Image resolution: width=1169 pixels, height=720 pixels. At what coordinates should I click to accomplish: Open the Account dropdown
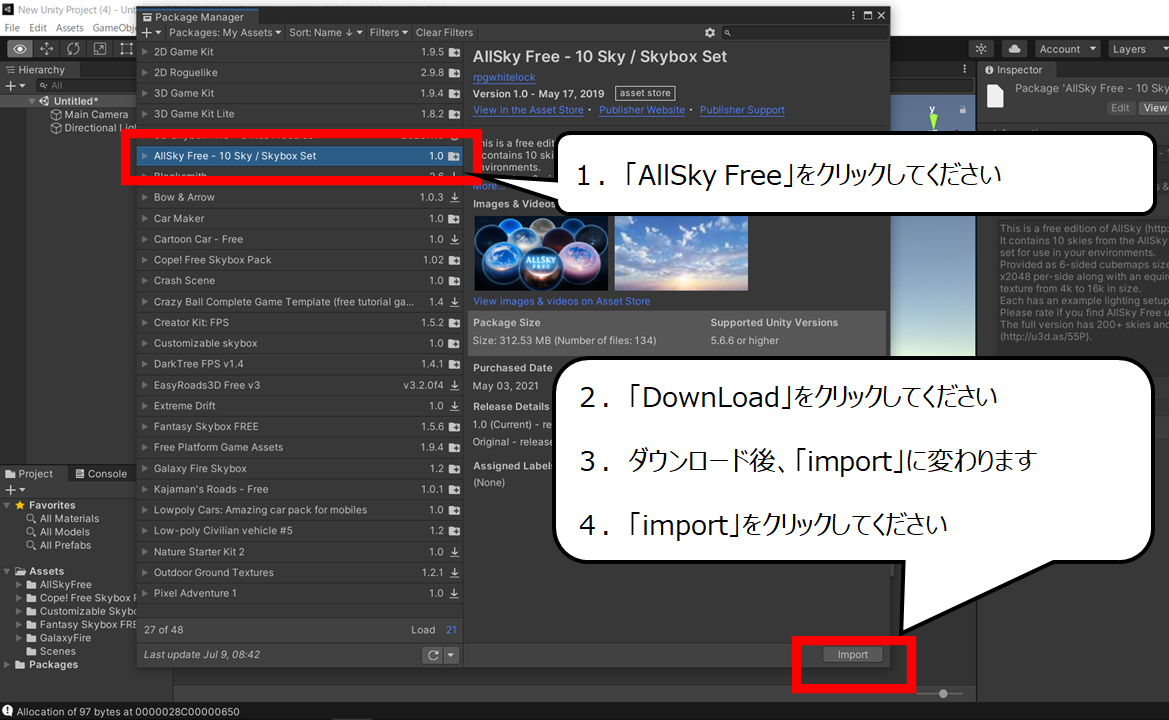pyautogui.click(x=1068, y=49)
